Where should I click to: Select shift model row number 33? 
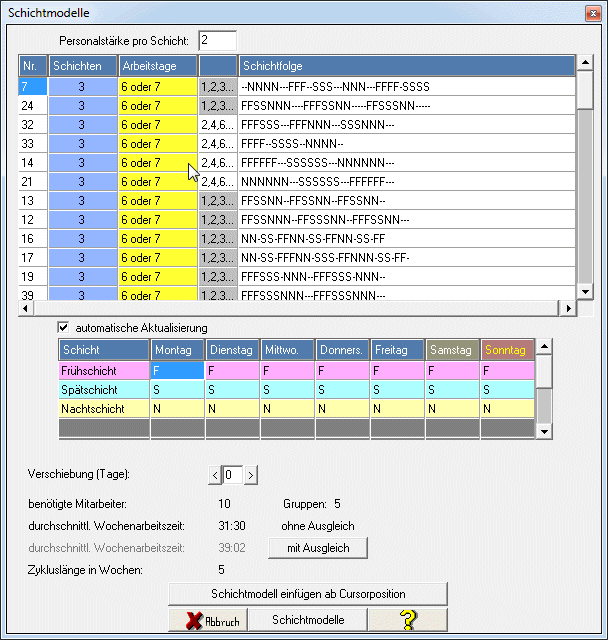tap(297, 144)
